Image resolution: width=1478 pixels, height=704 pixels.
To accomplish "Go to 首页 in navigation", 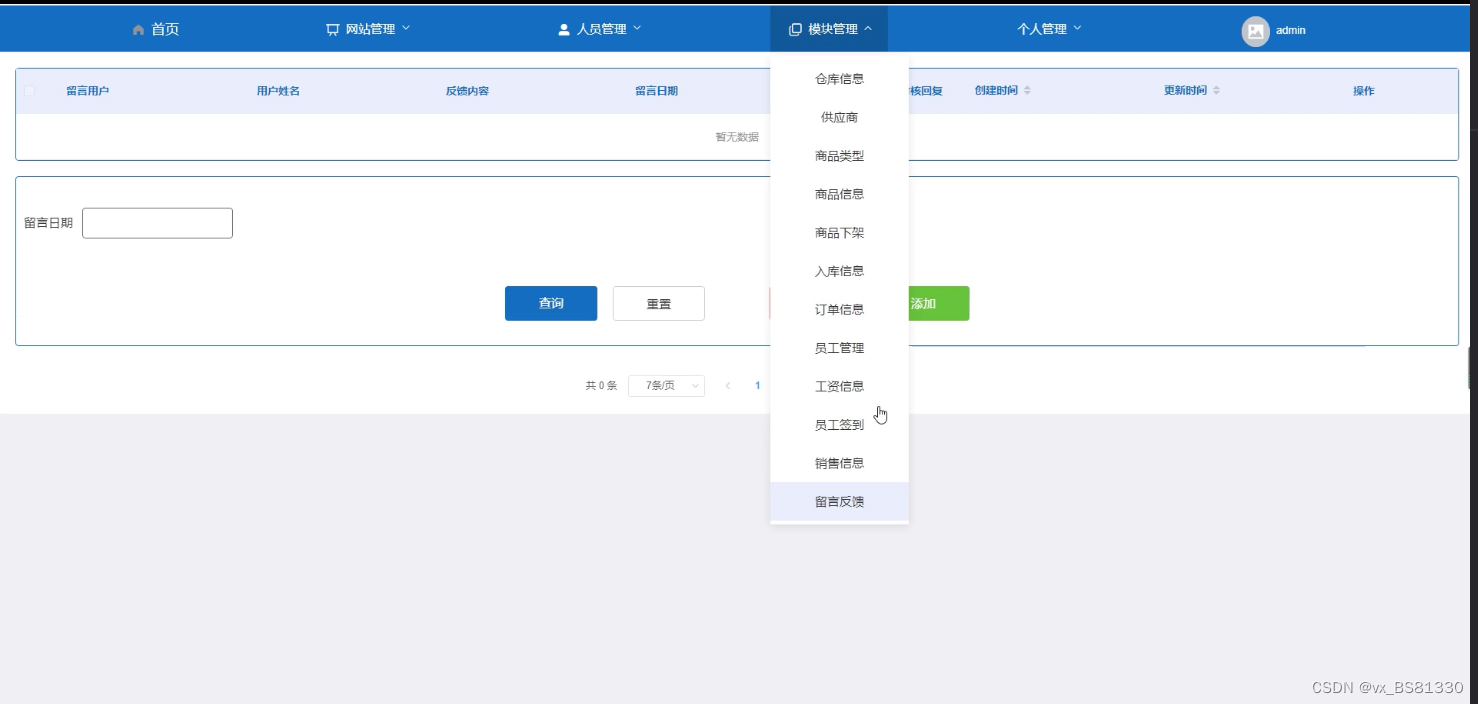I will (x=165, y=30).
